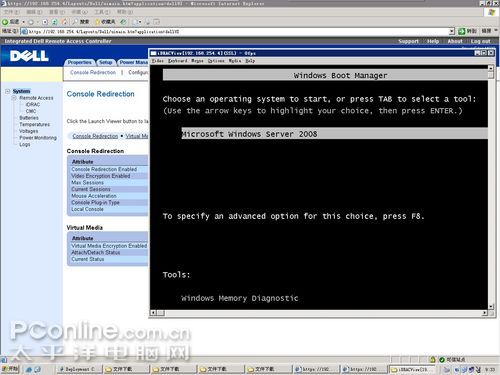Click the Stop loading icon in the browser toolbar
This screenshot has width=500, height=375.
coord(45,22)
